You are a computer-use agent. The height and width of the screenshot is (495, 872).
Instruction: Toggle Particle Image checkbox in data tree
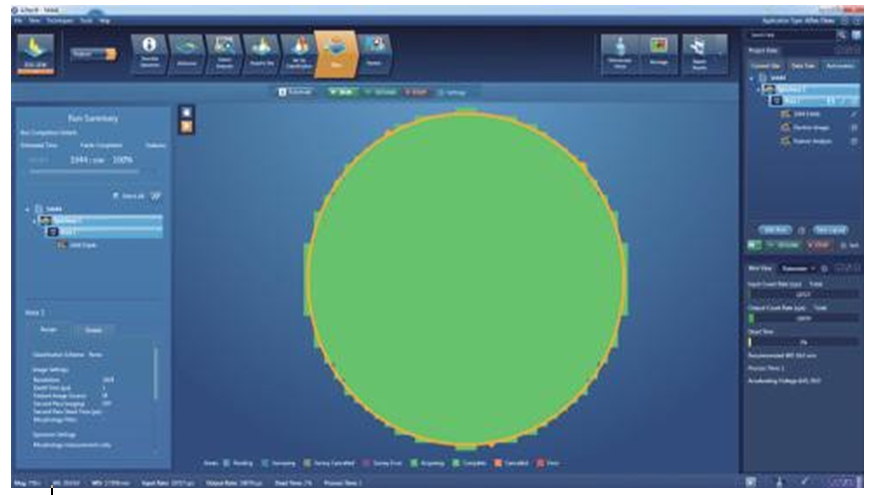[855, 127]
